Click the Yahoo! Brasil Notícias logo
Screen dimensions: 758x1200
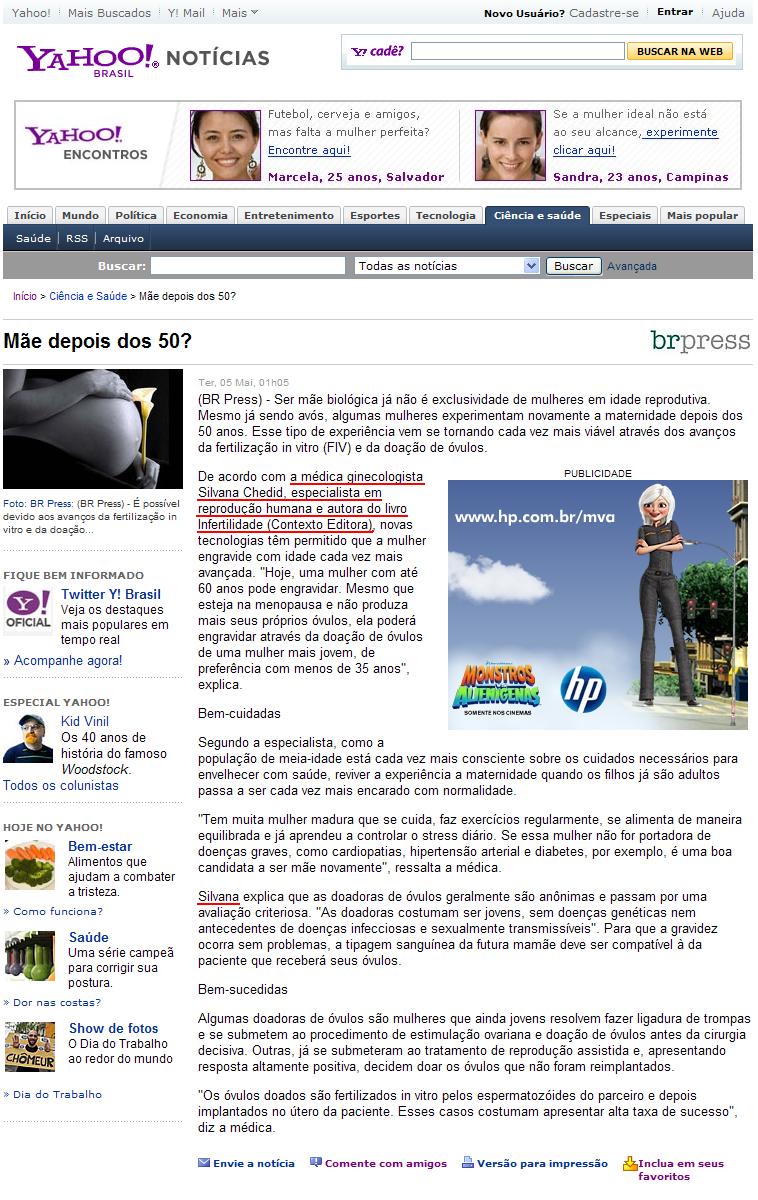[x=142, y=60]
